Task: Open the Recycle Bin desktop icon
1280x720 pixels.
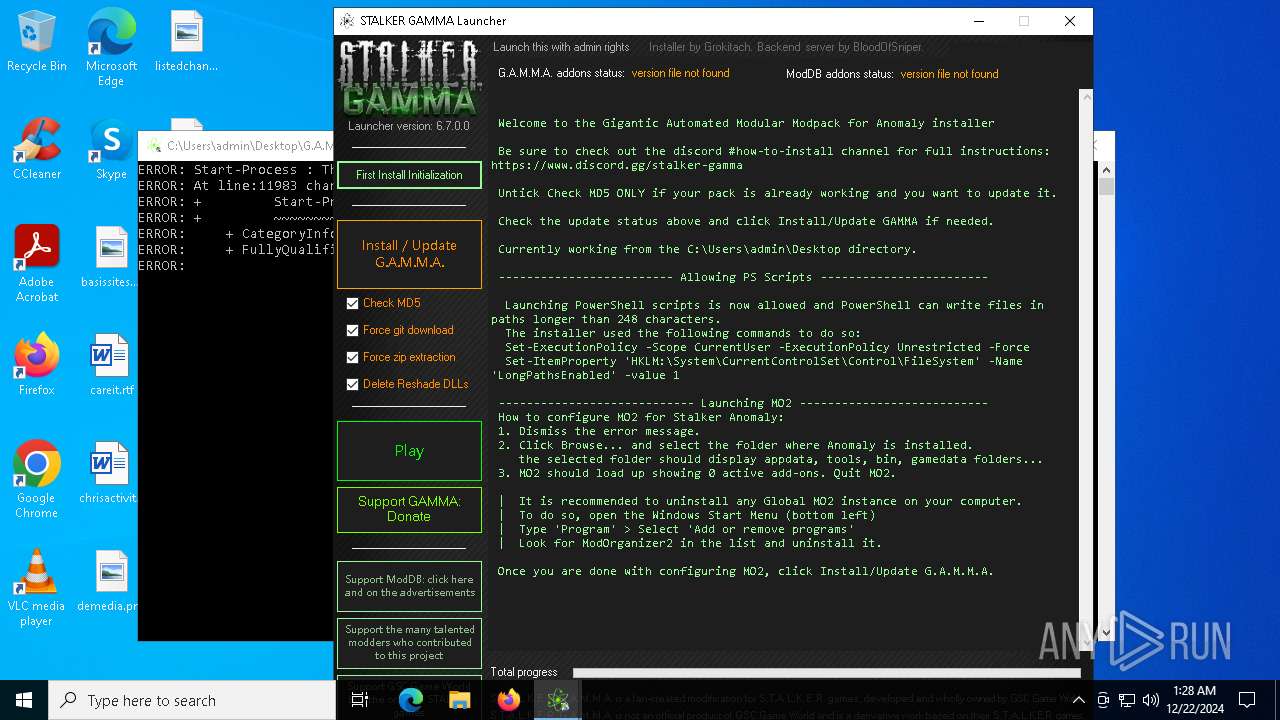Action: (37, 42)
